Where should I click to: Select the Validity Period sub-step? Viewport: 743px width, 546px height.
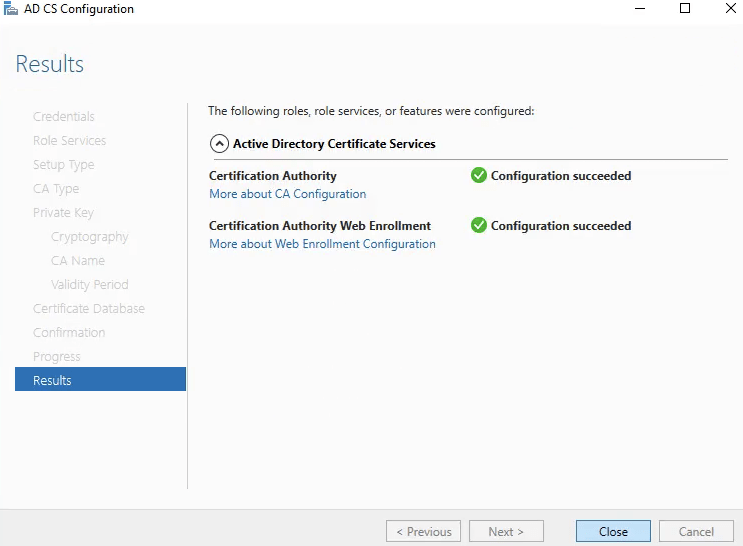coord(90,285)
